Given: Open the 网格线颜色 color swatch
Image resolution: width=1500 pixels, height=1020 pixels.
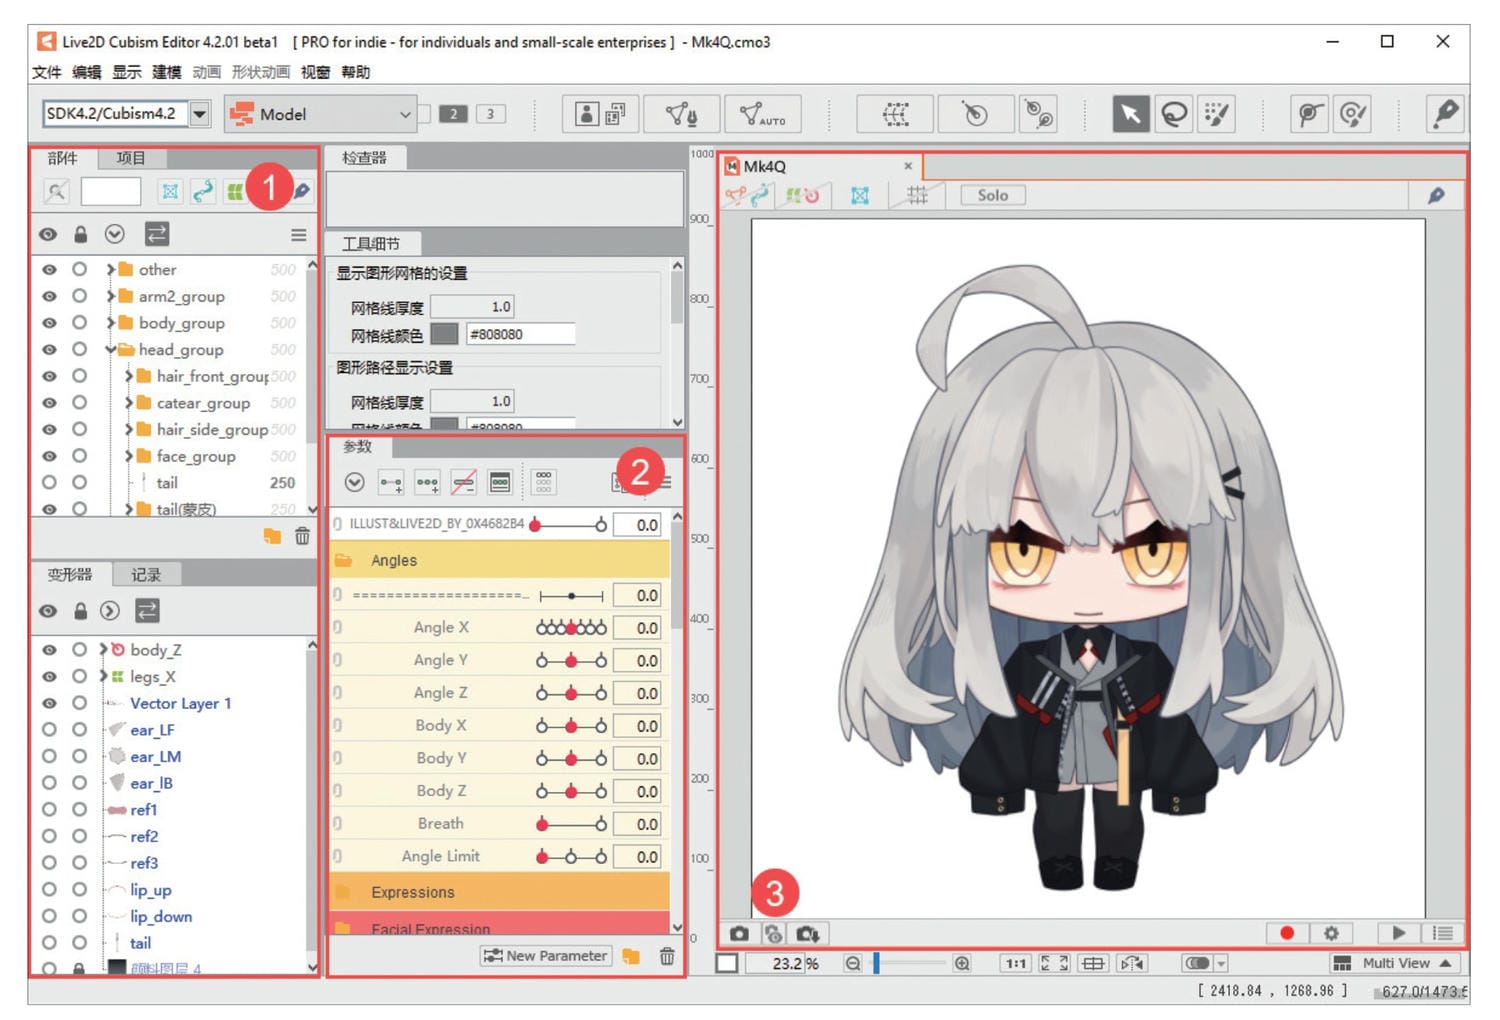Looking at the screenshot, I should click(x=444, y=334).
